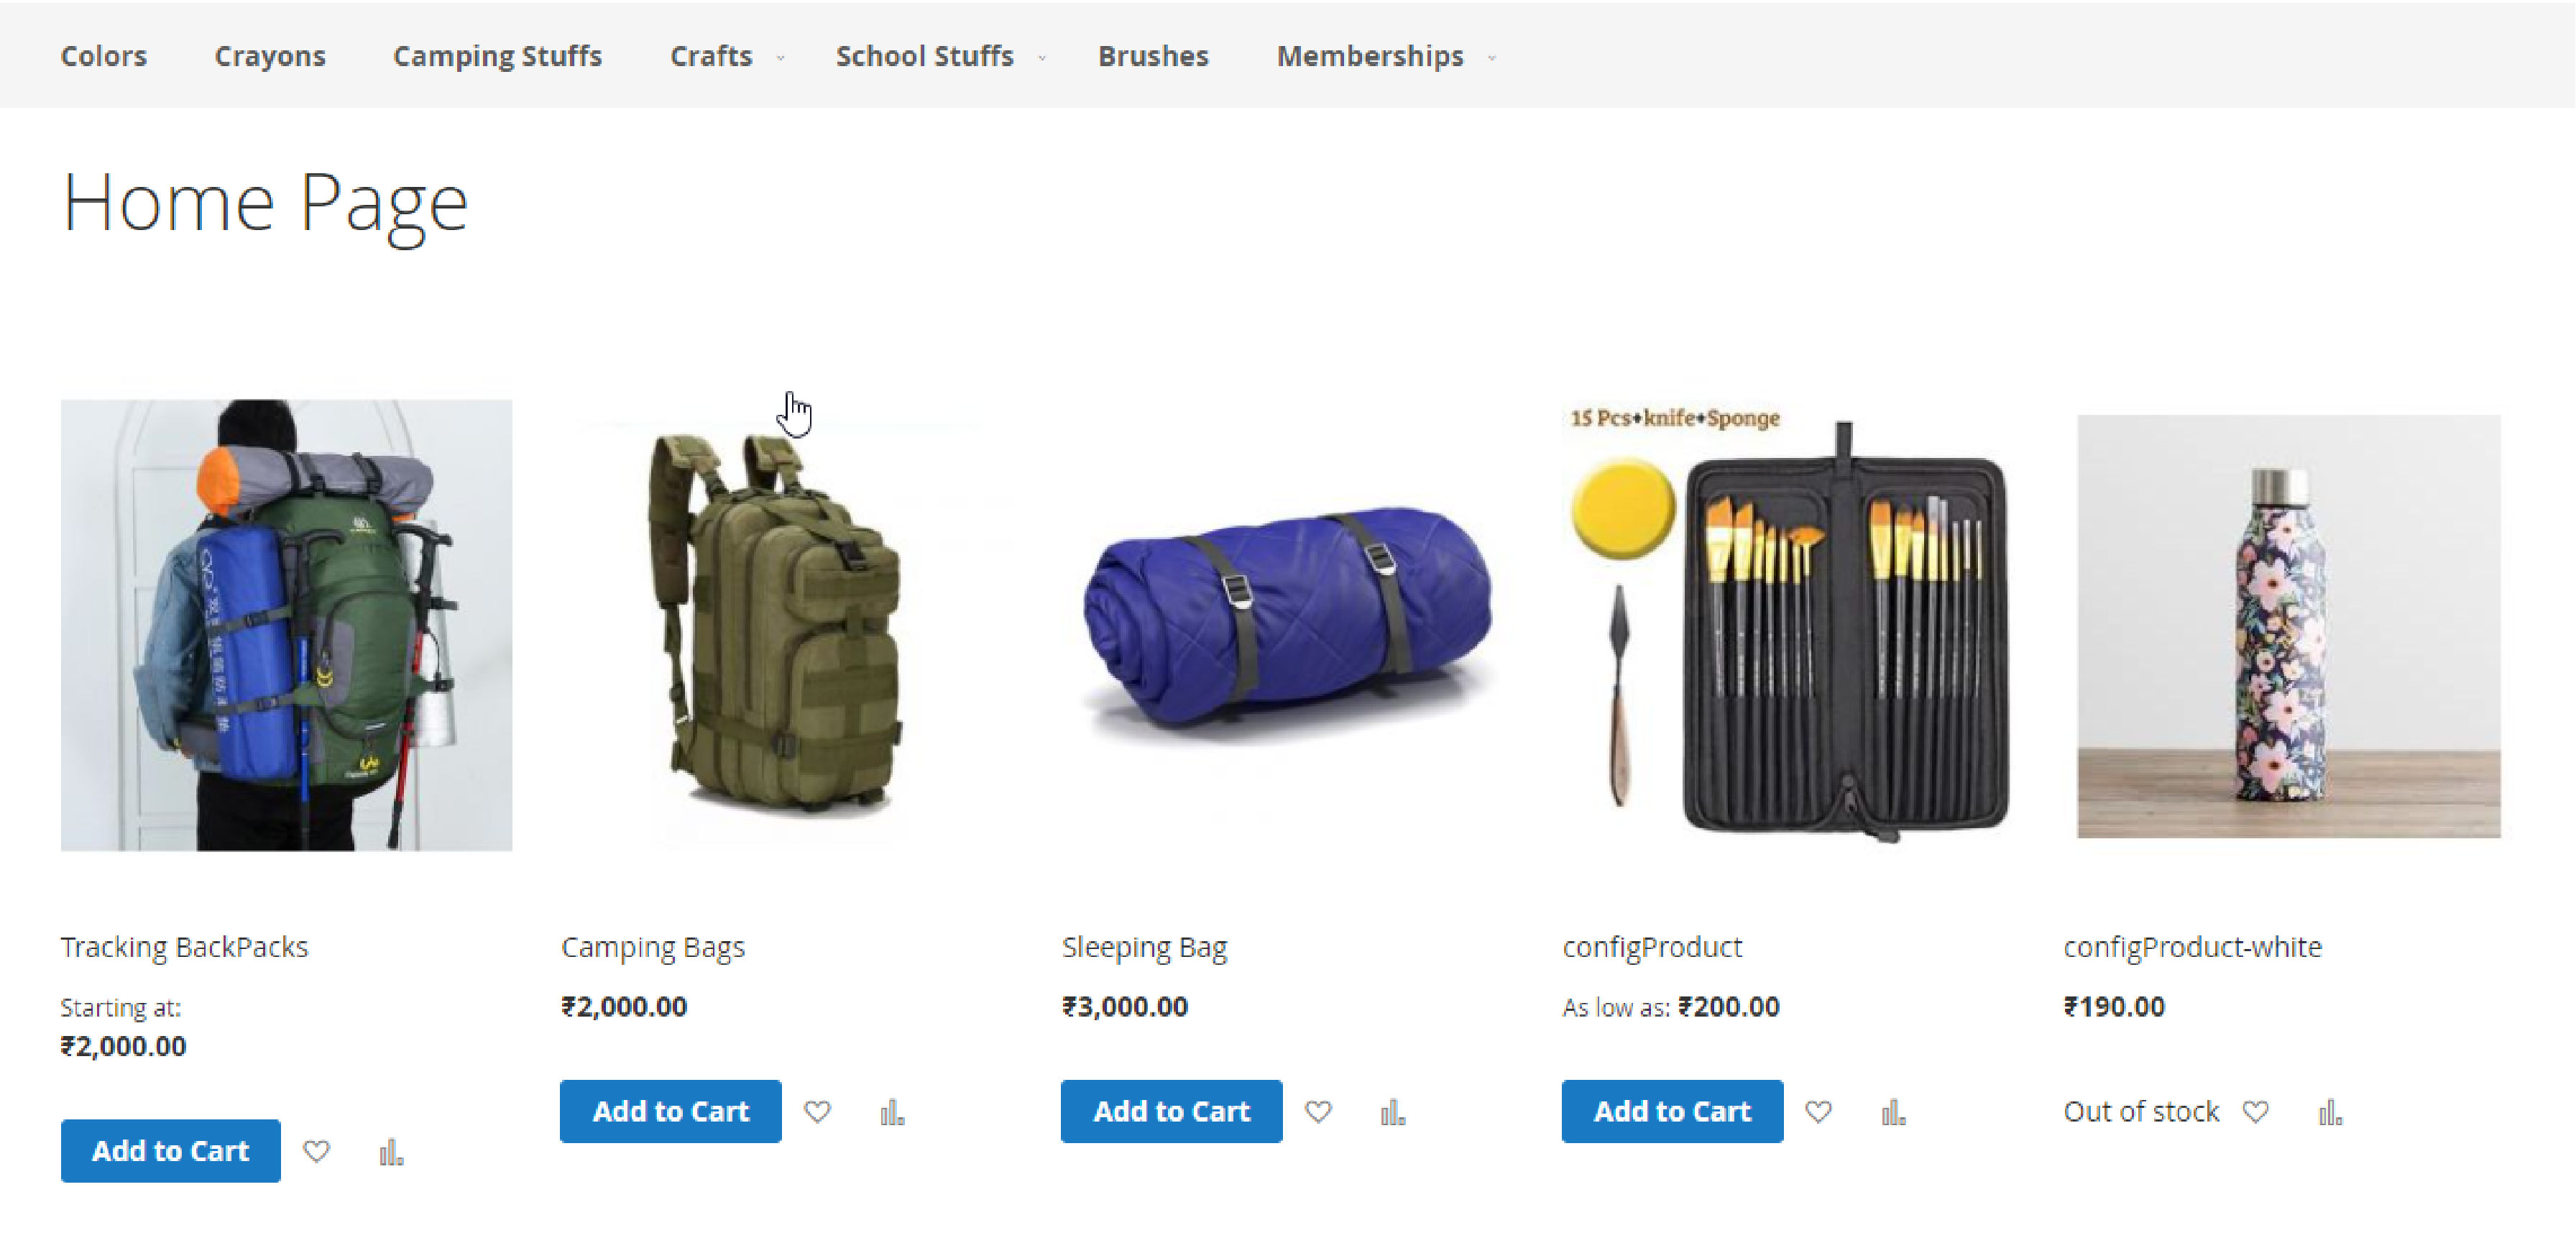Toggle wishlist on Tracking BackPacks
The image size is (2576, 1256).
point(317,1151)
